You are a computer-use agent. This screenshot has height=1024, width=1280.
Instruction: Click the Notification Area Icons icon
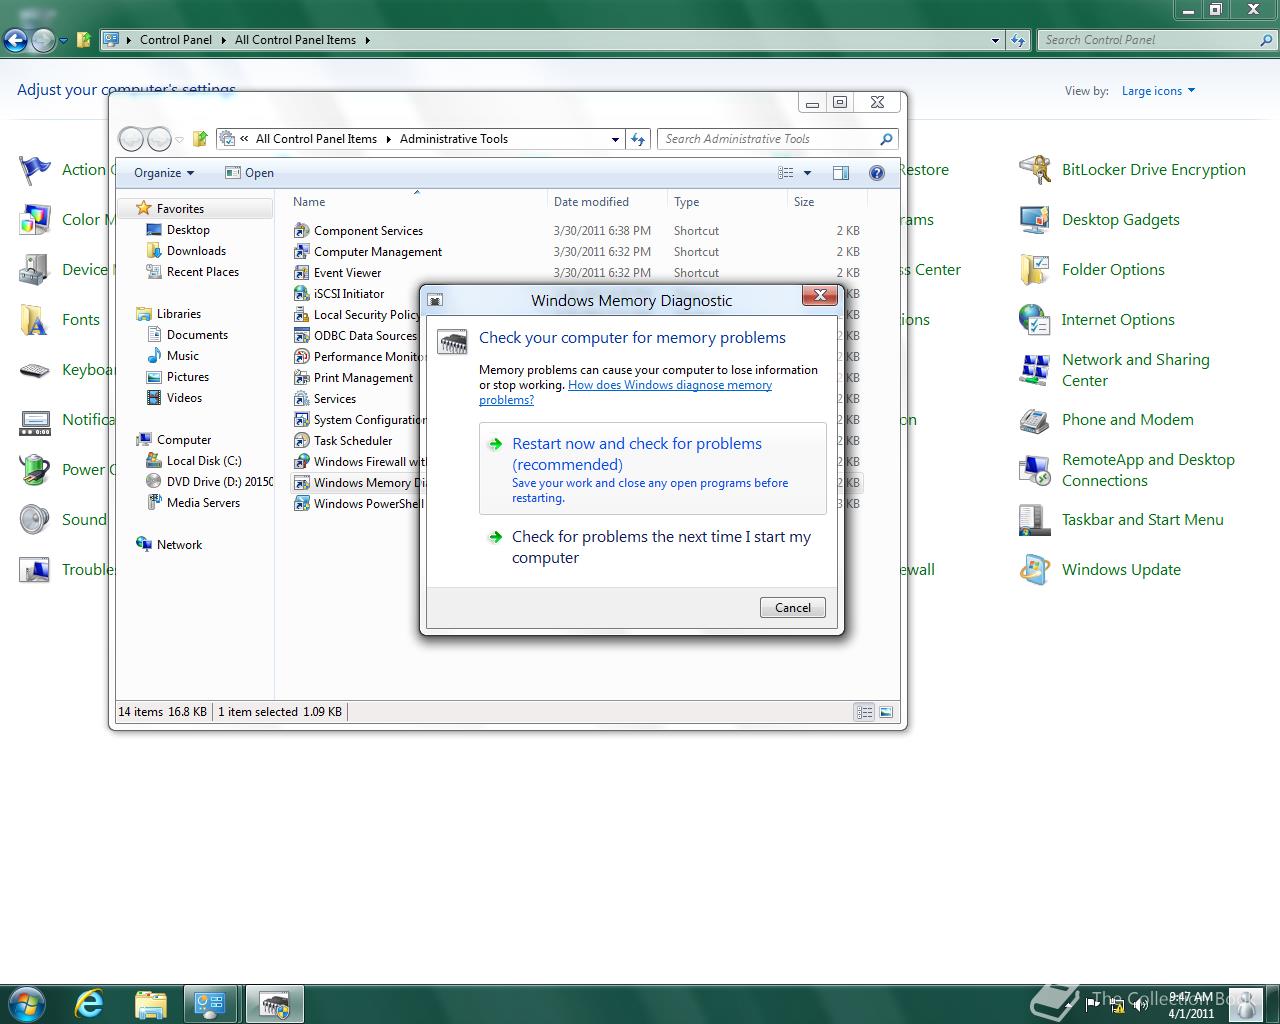point(35,420)
